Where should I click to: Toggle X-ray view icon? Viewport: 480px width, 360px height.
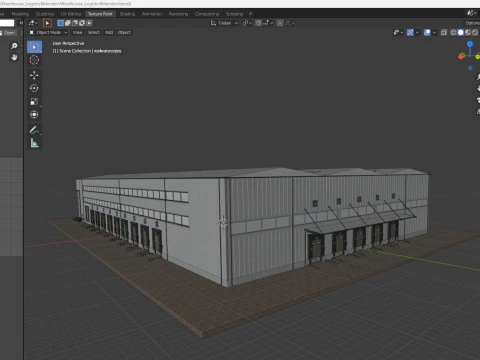(x=444, y=32)
